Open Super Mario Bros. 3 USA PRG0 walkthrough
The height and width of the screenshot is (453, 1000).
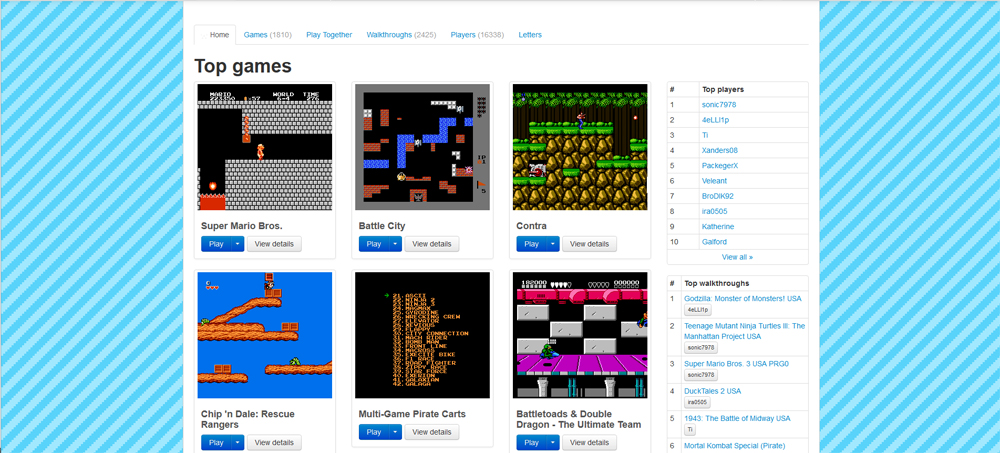737,364
